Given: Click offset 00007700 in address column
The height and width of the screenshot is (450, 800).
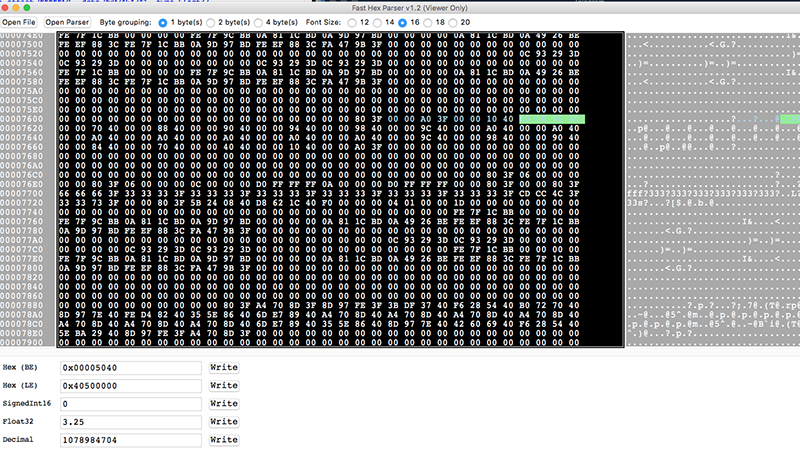Looking at the screenshot, I should click(22, 193).
